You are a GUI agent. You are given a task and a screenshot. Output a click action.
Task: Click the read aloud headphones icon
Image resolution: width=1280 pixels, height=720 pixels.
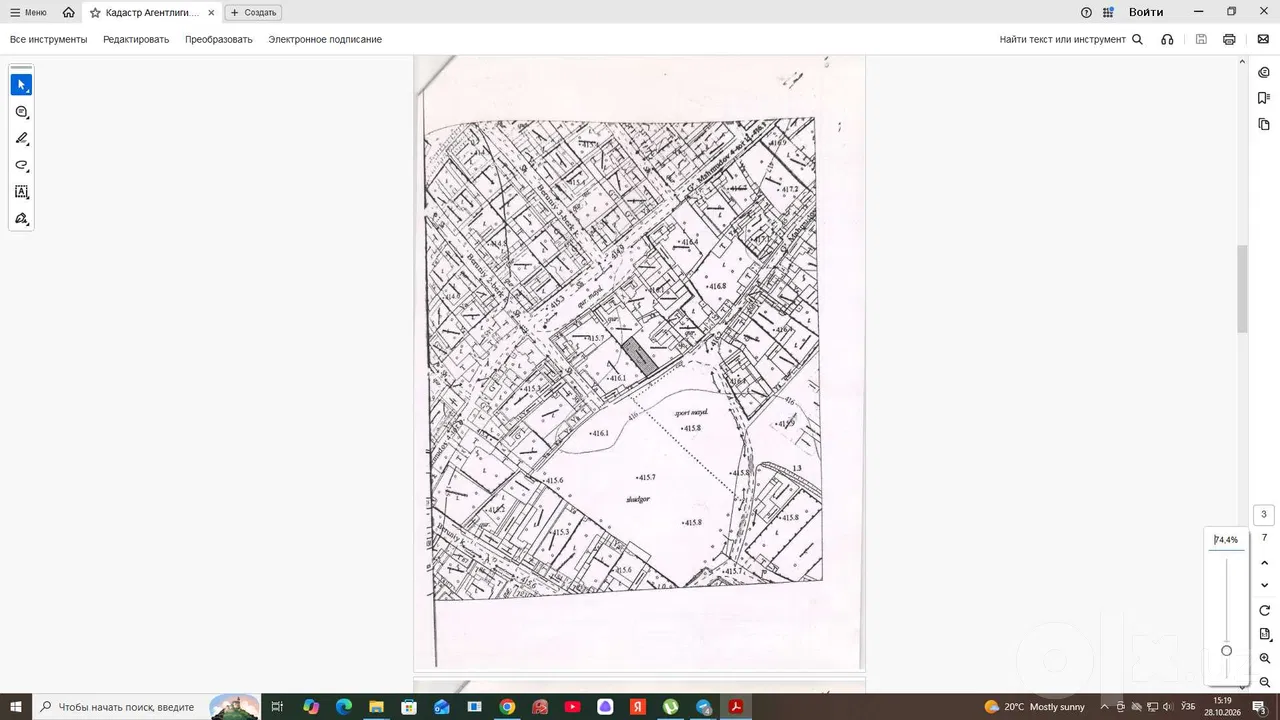pyautogui.click(x=1167, y=39)
